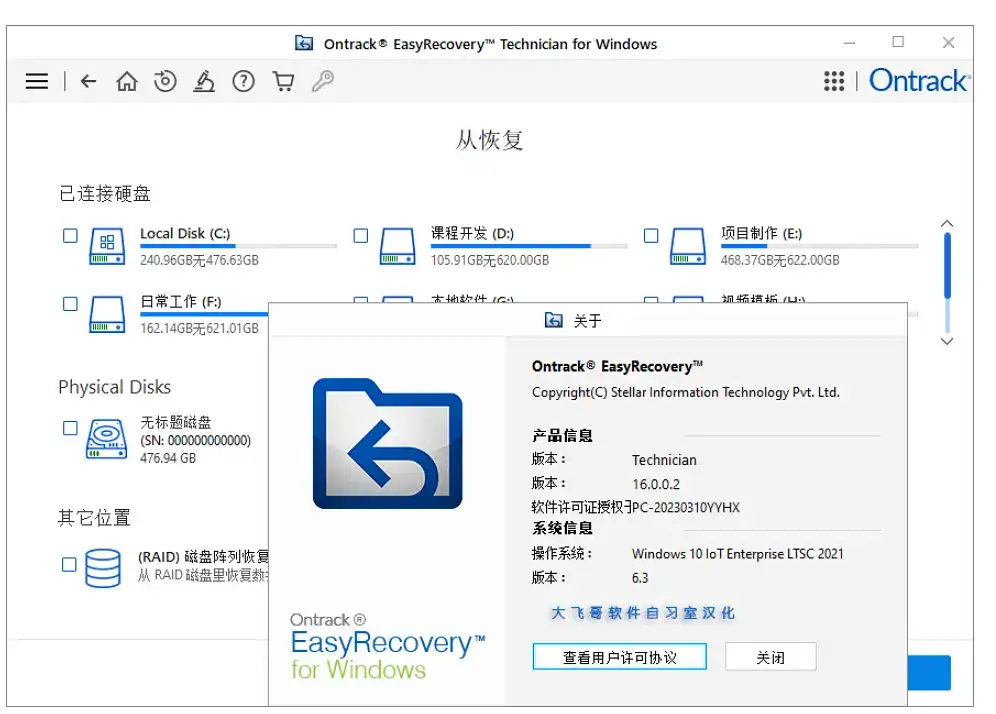Select the back arrow navigation icon
The height and width of the screenshot is (714, 996).
(x=88, y=82)
